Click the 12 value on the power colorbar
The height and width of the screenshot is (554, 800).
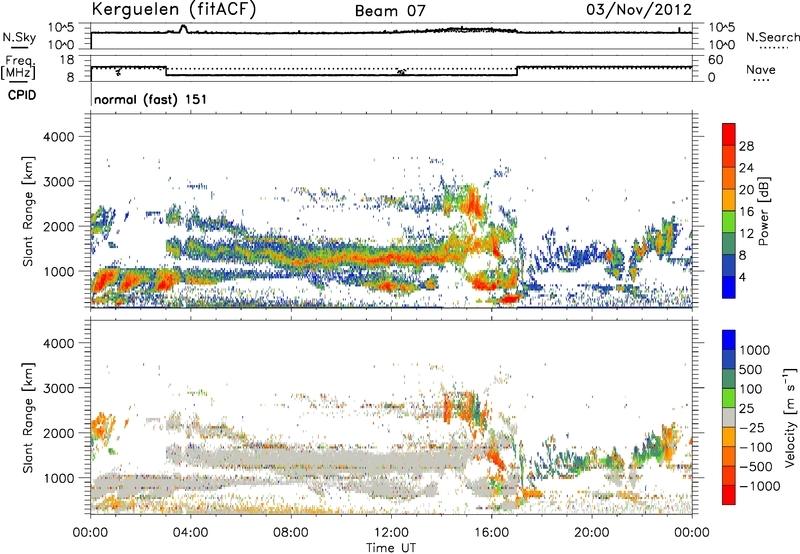click(746, 233)
